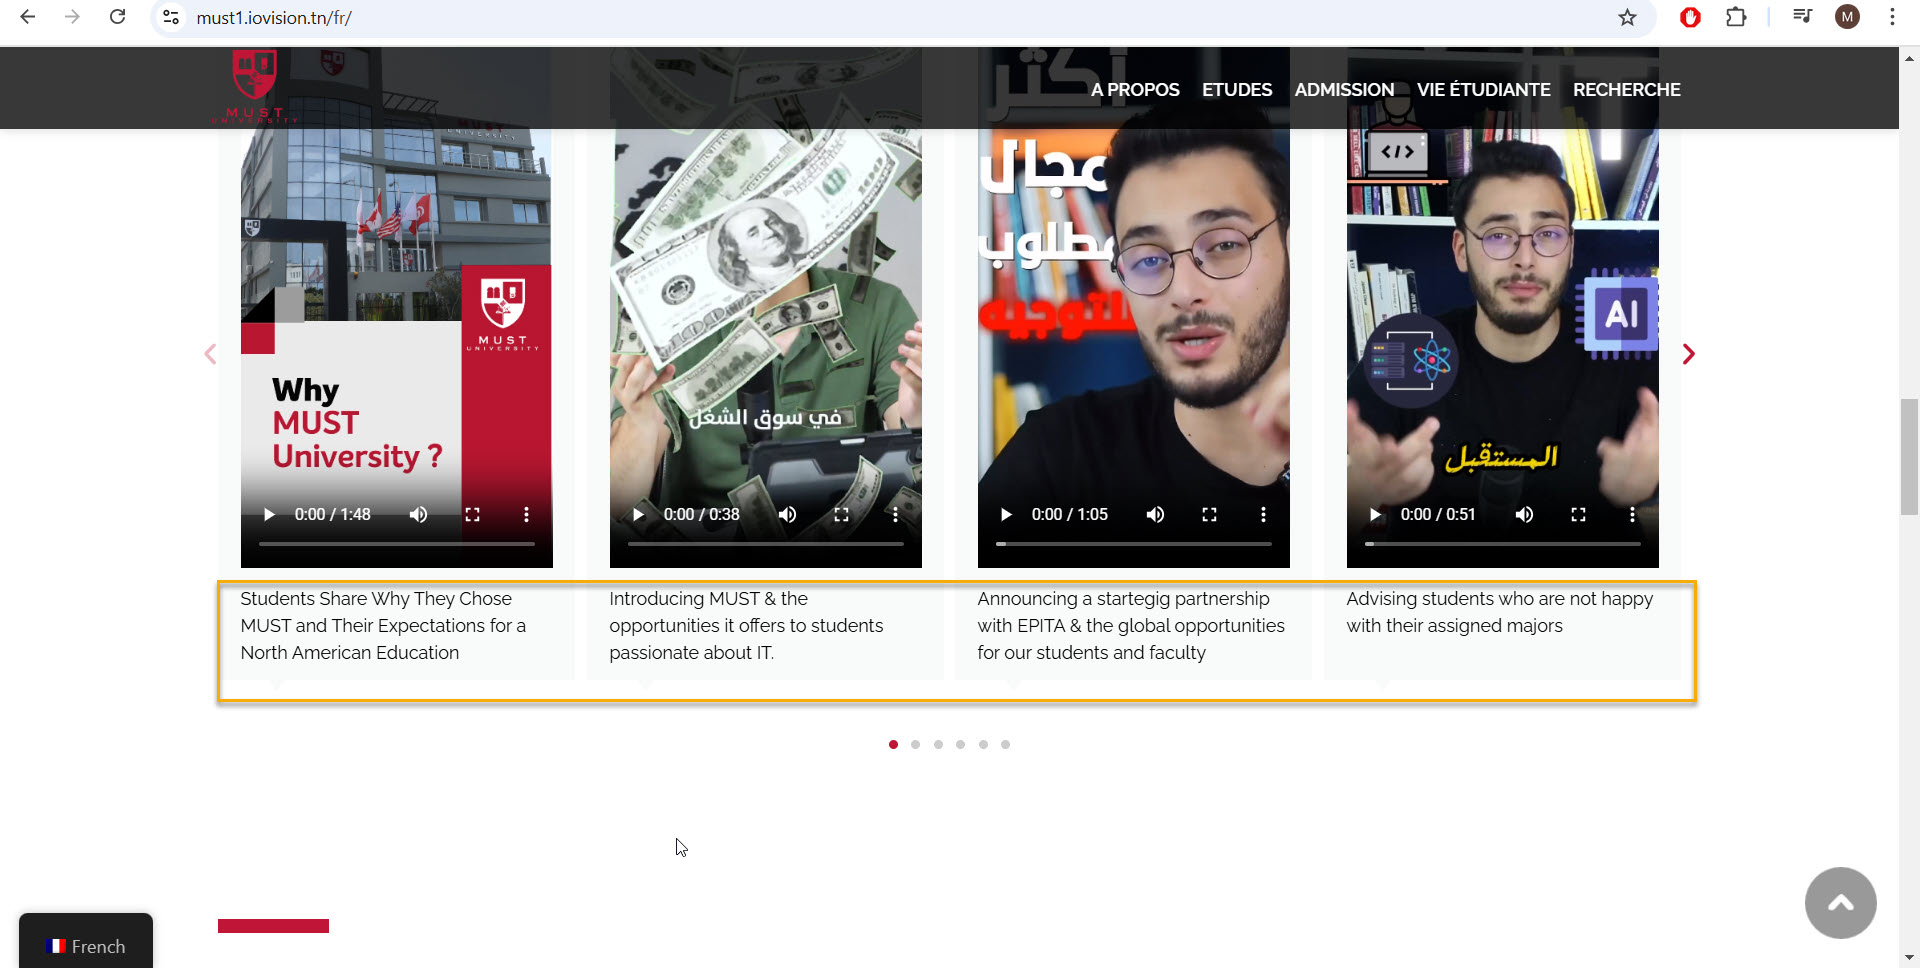This screenshot has width=1920, height=968.
Task: Seek on the 1:05 video progress bar
Action: (x=1133, y=544)
